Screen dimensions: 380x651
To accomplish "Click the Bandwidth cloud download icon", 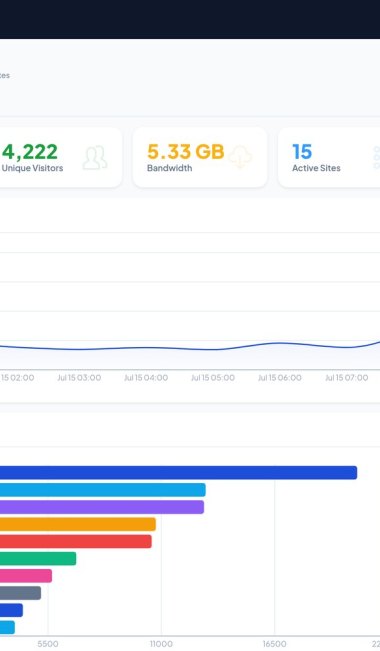I will (x=240, y=157).
